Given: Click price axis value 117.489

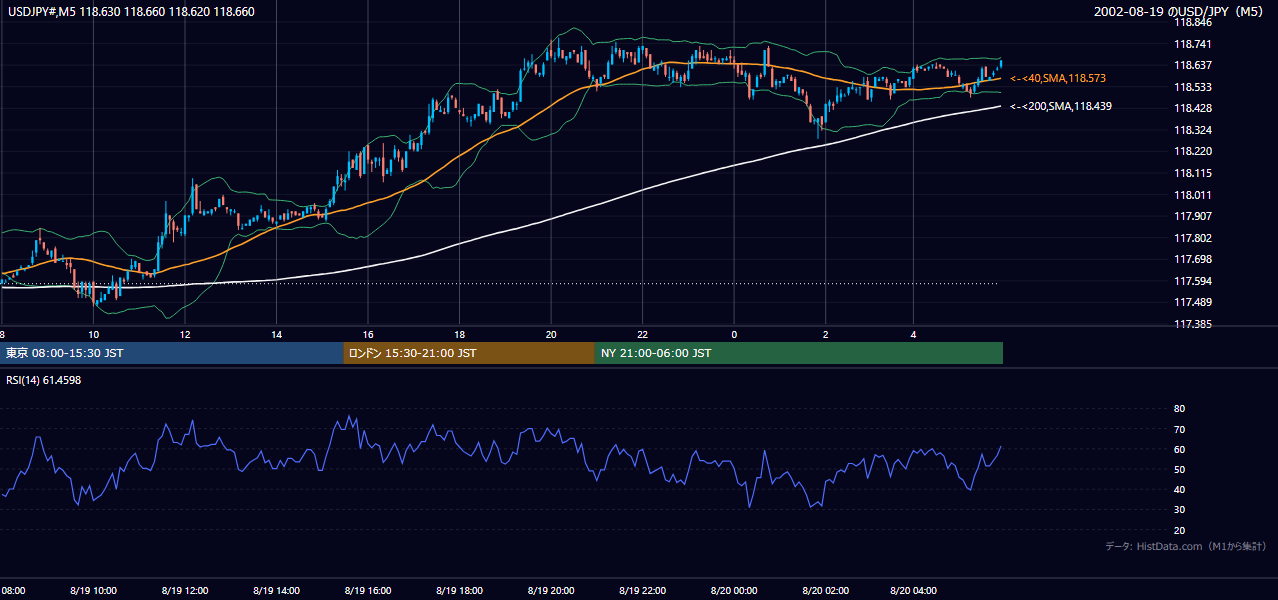Looking at the screenshot, I should point(1194,302).
